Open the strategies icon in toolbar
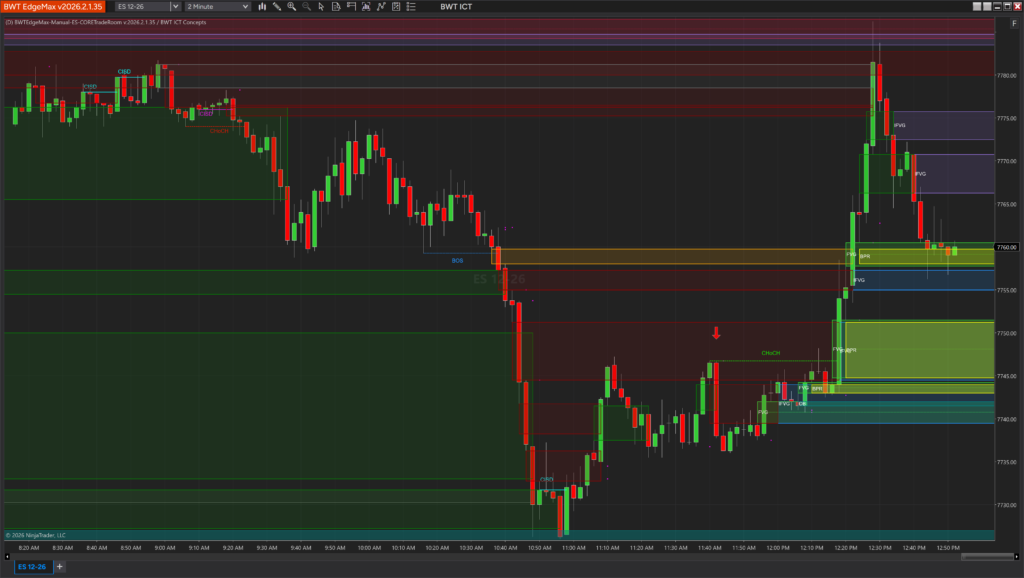 (x=396, y=7)
